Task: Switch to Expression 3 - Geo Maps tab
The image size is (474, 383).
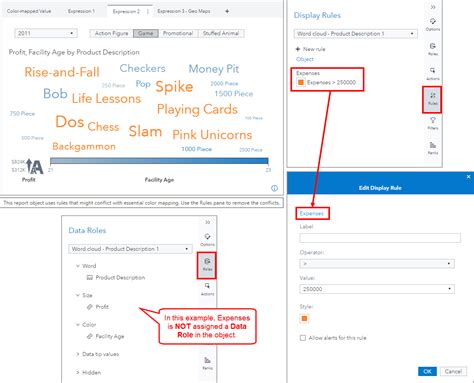Action: [x=184, y=11]
